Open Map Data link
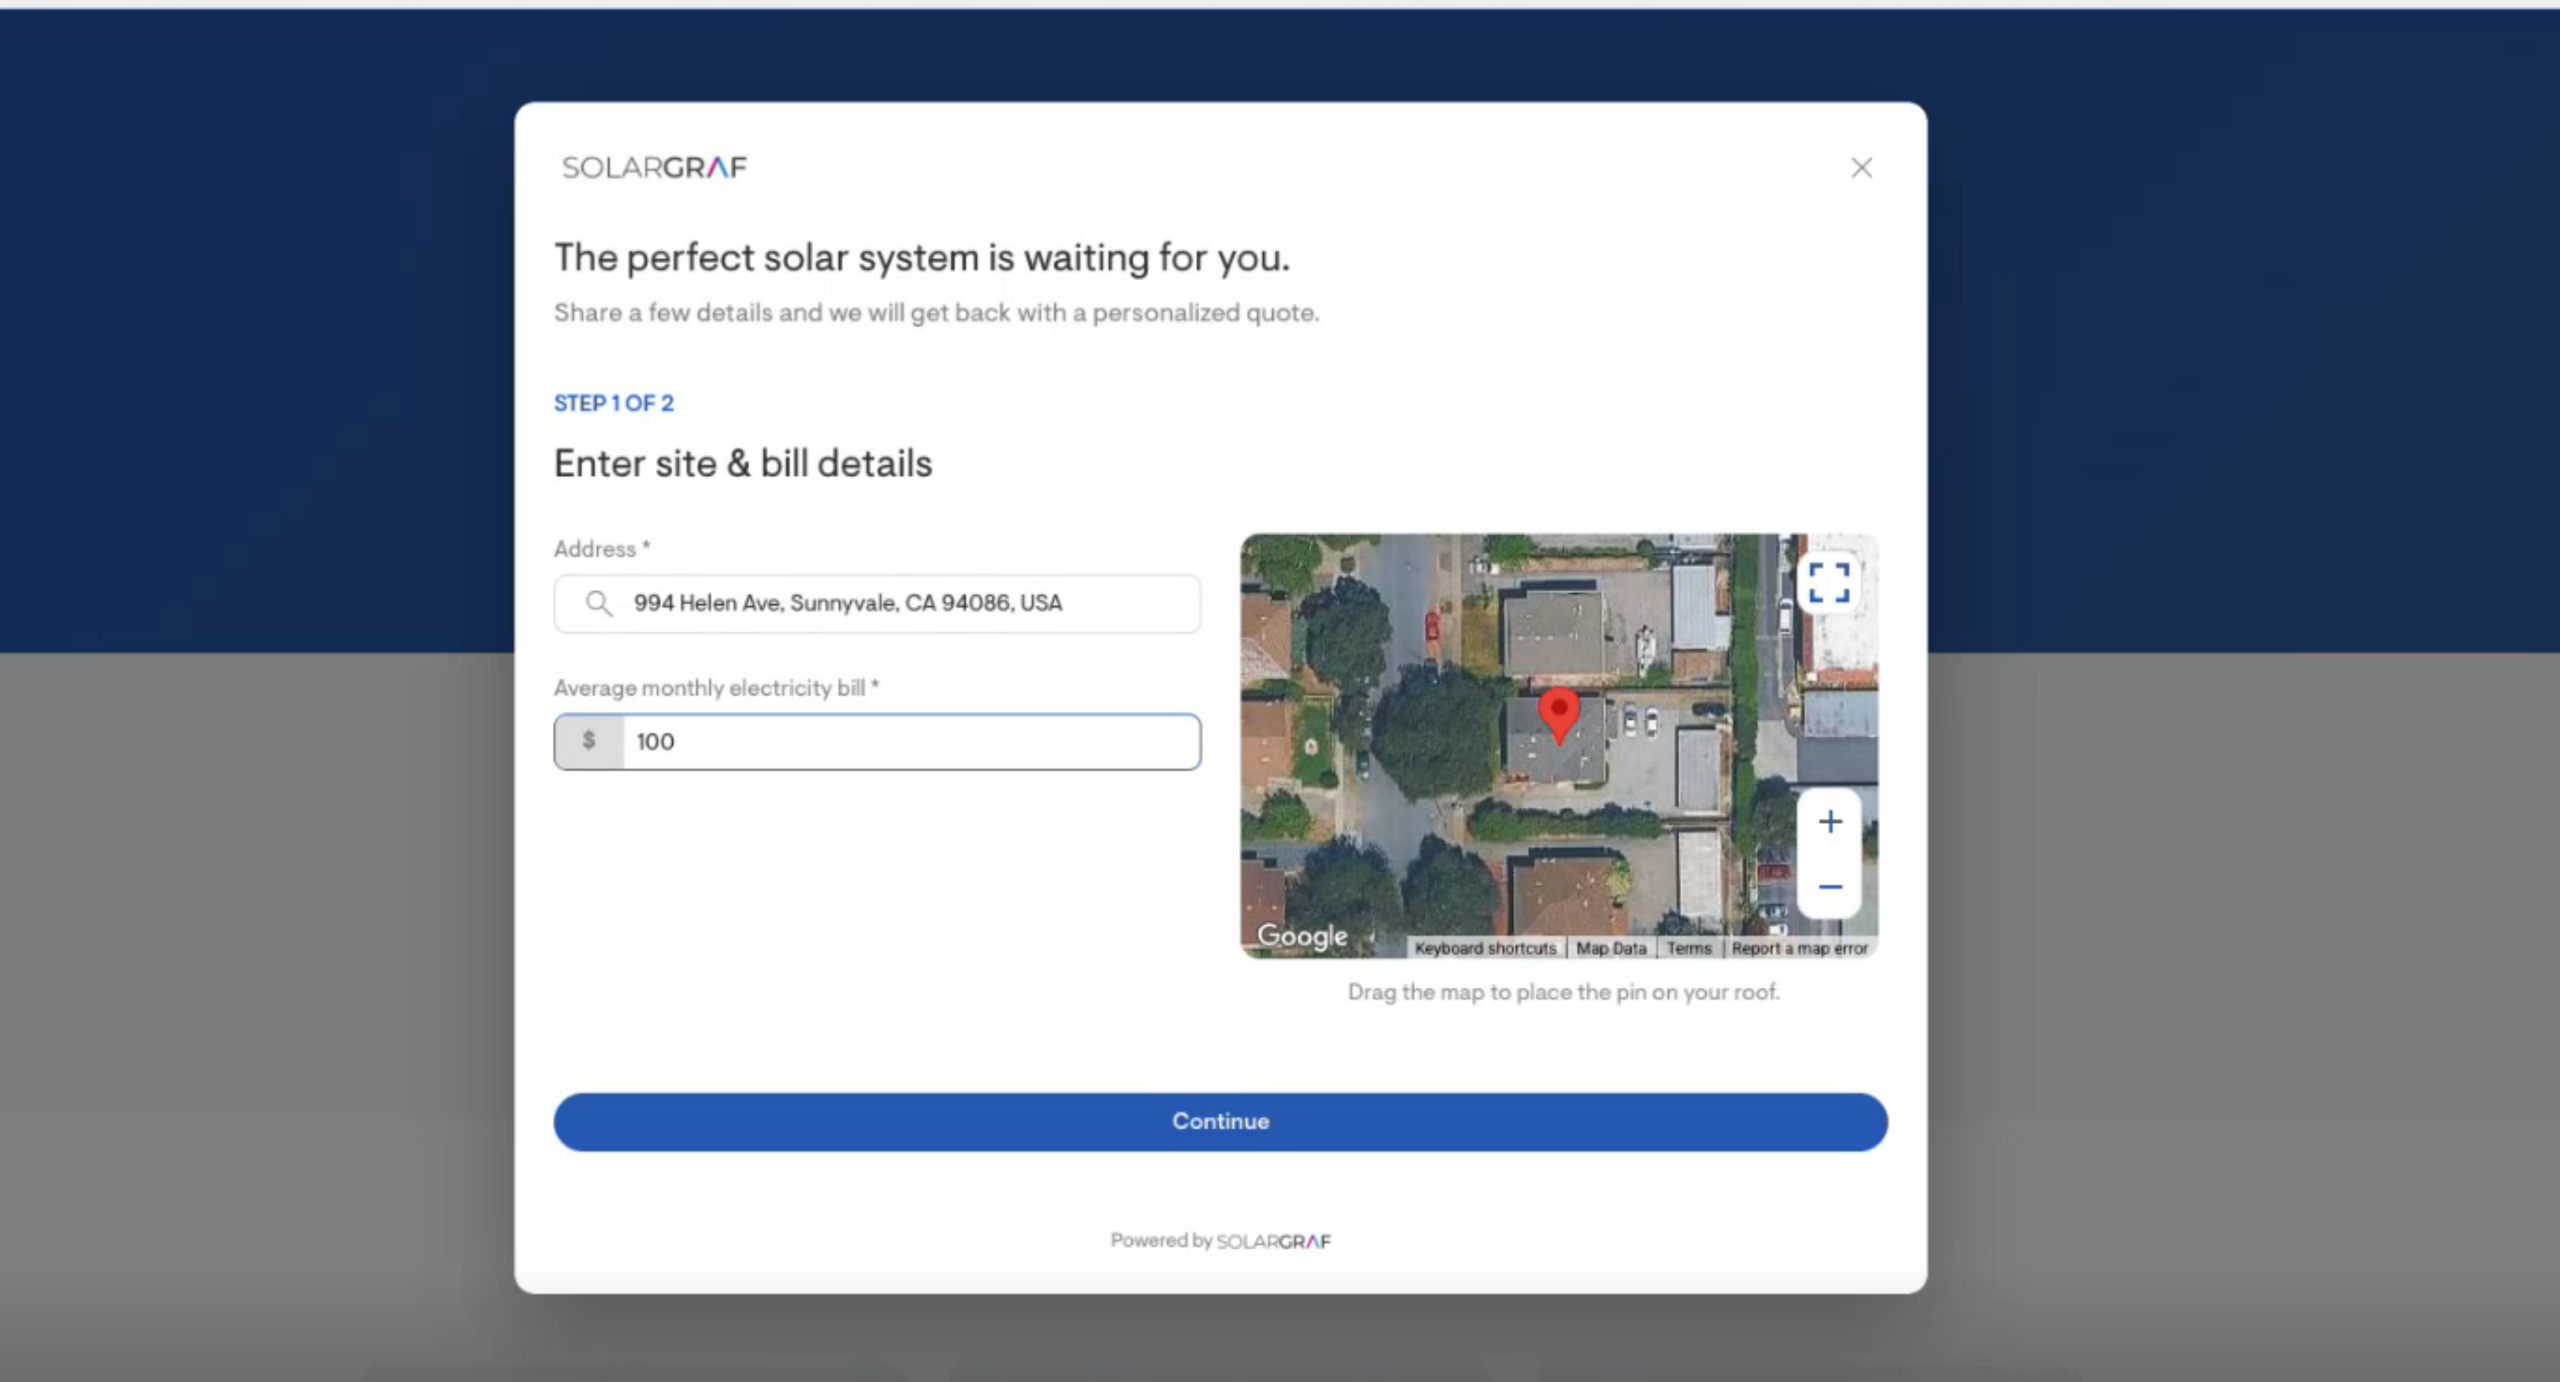Image resolution: width=2560 pixels, height=1382 pixels. [1610, 948]
